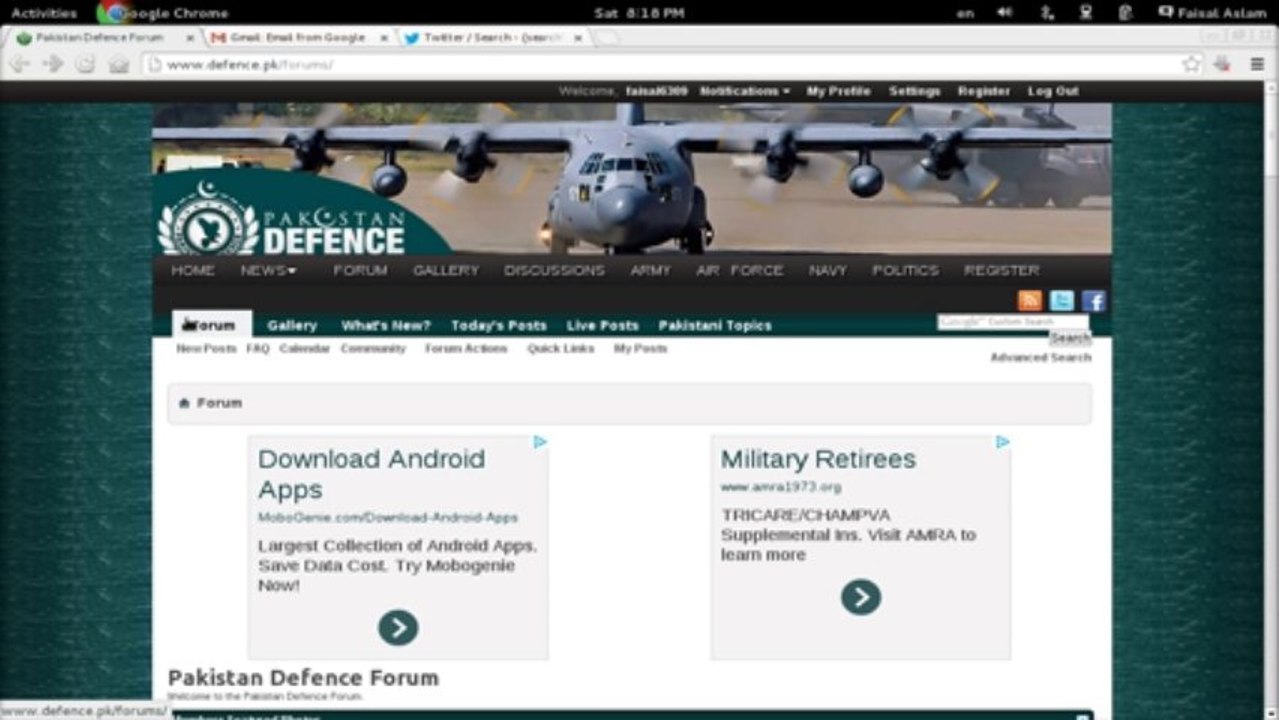Click the Register link in the top bar
This screenshot has height=720, width=1279.
983,91
